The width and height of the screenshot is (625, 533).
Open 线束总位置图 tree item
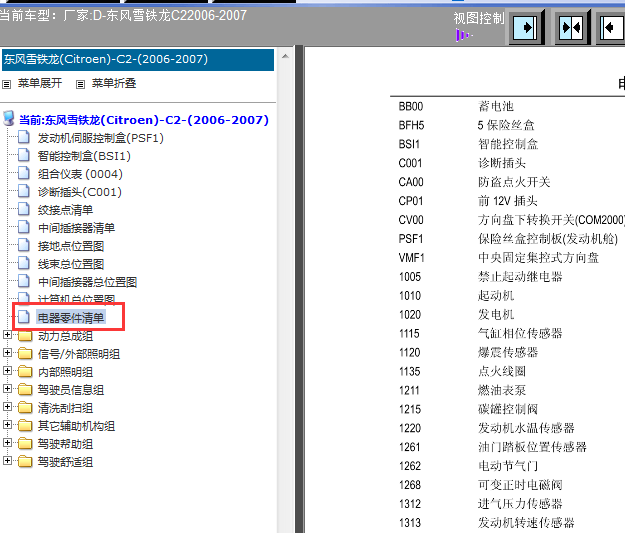[x=71, y=264]
